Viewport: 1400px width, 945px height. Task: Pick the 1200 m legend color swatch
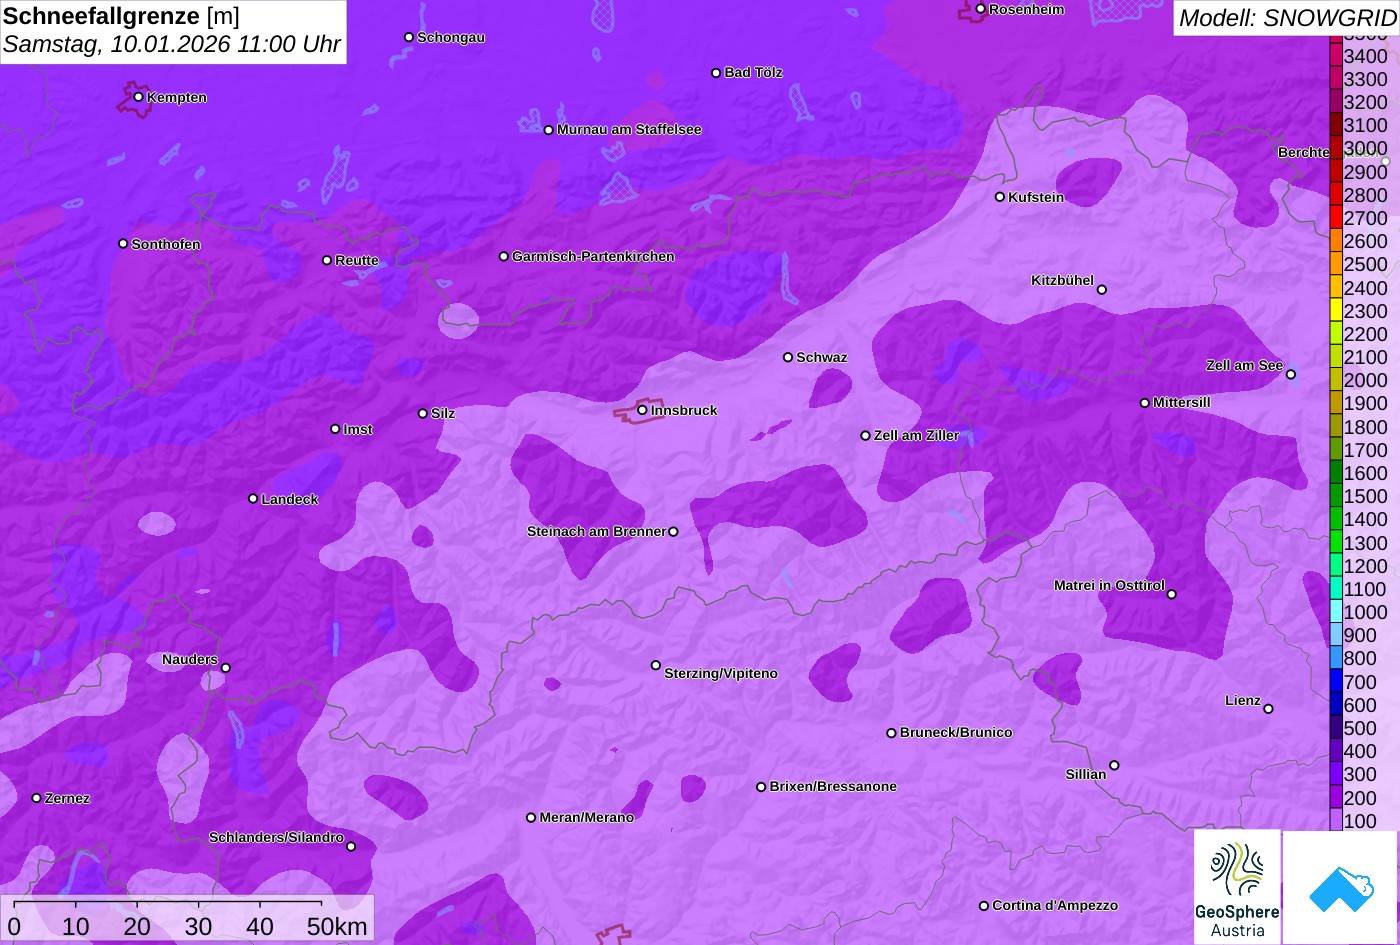tap(1335, 566)
